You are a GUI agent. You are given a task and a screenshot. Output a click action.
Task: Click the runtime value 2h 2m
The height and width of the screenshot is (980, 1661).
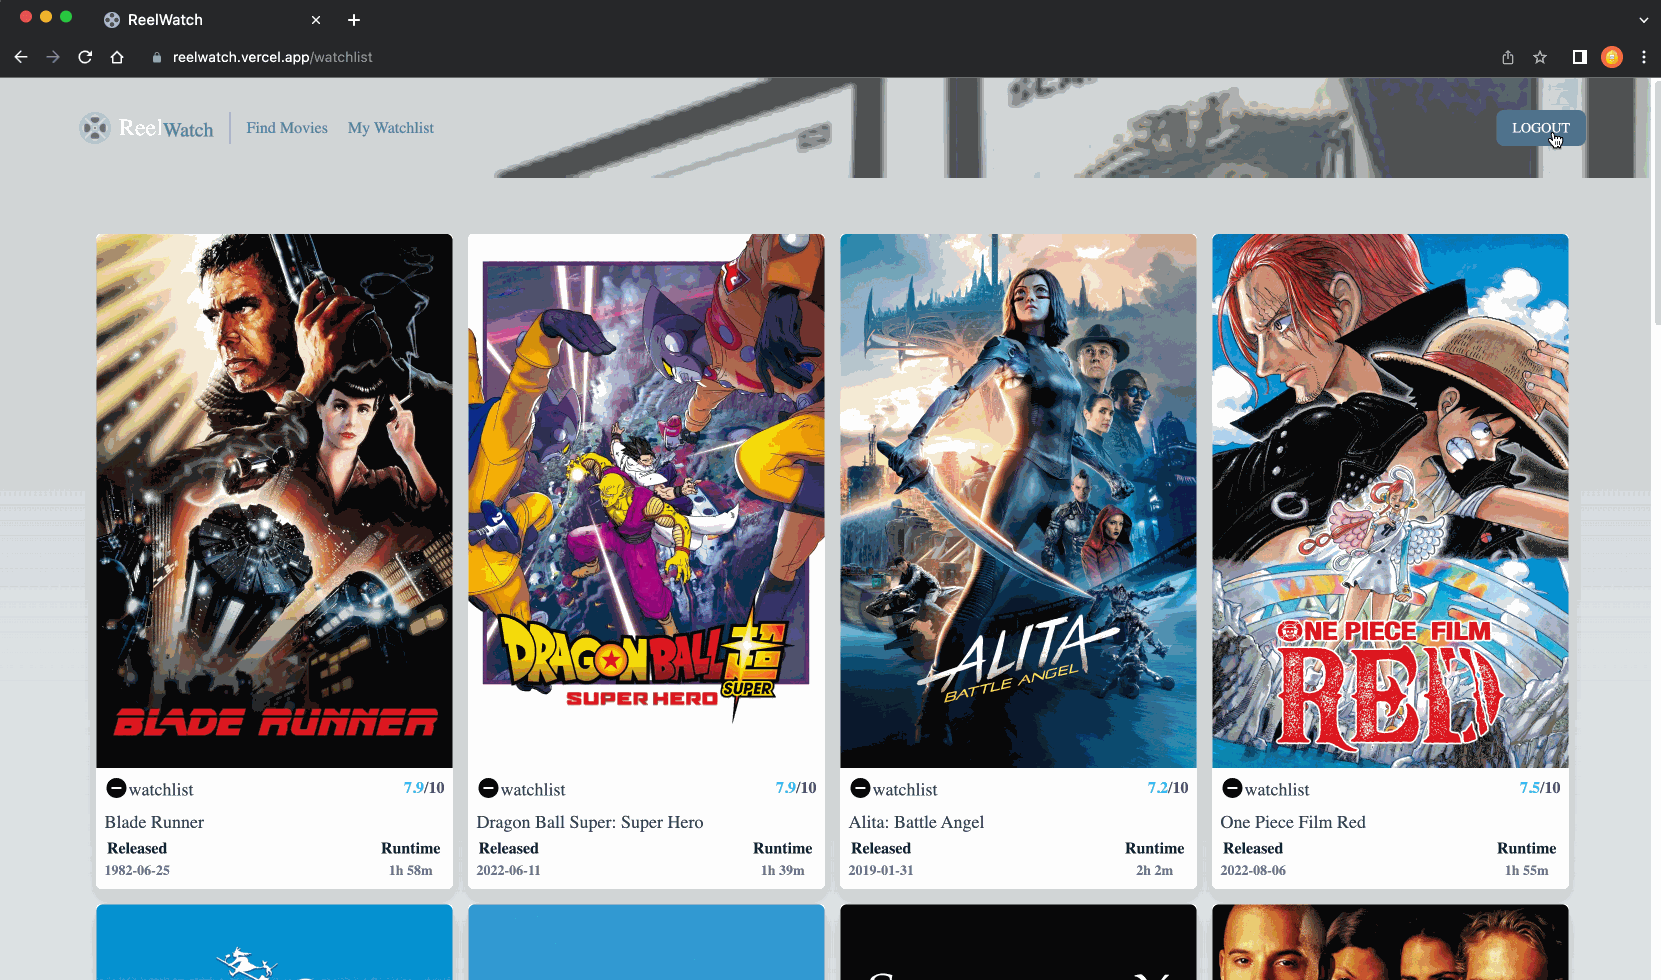point(1154,870)
